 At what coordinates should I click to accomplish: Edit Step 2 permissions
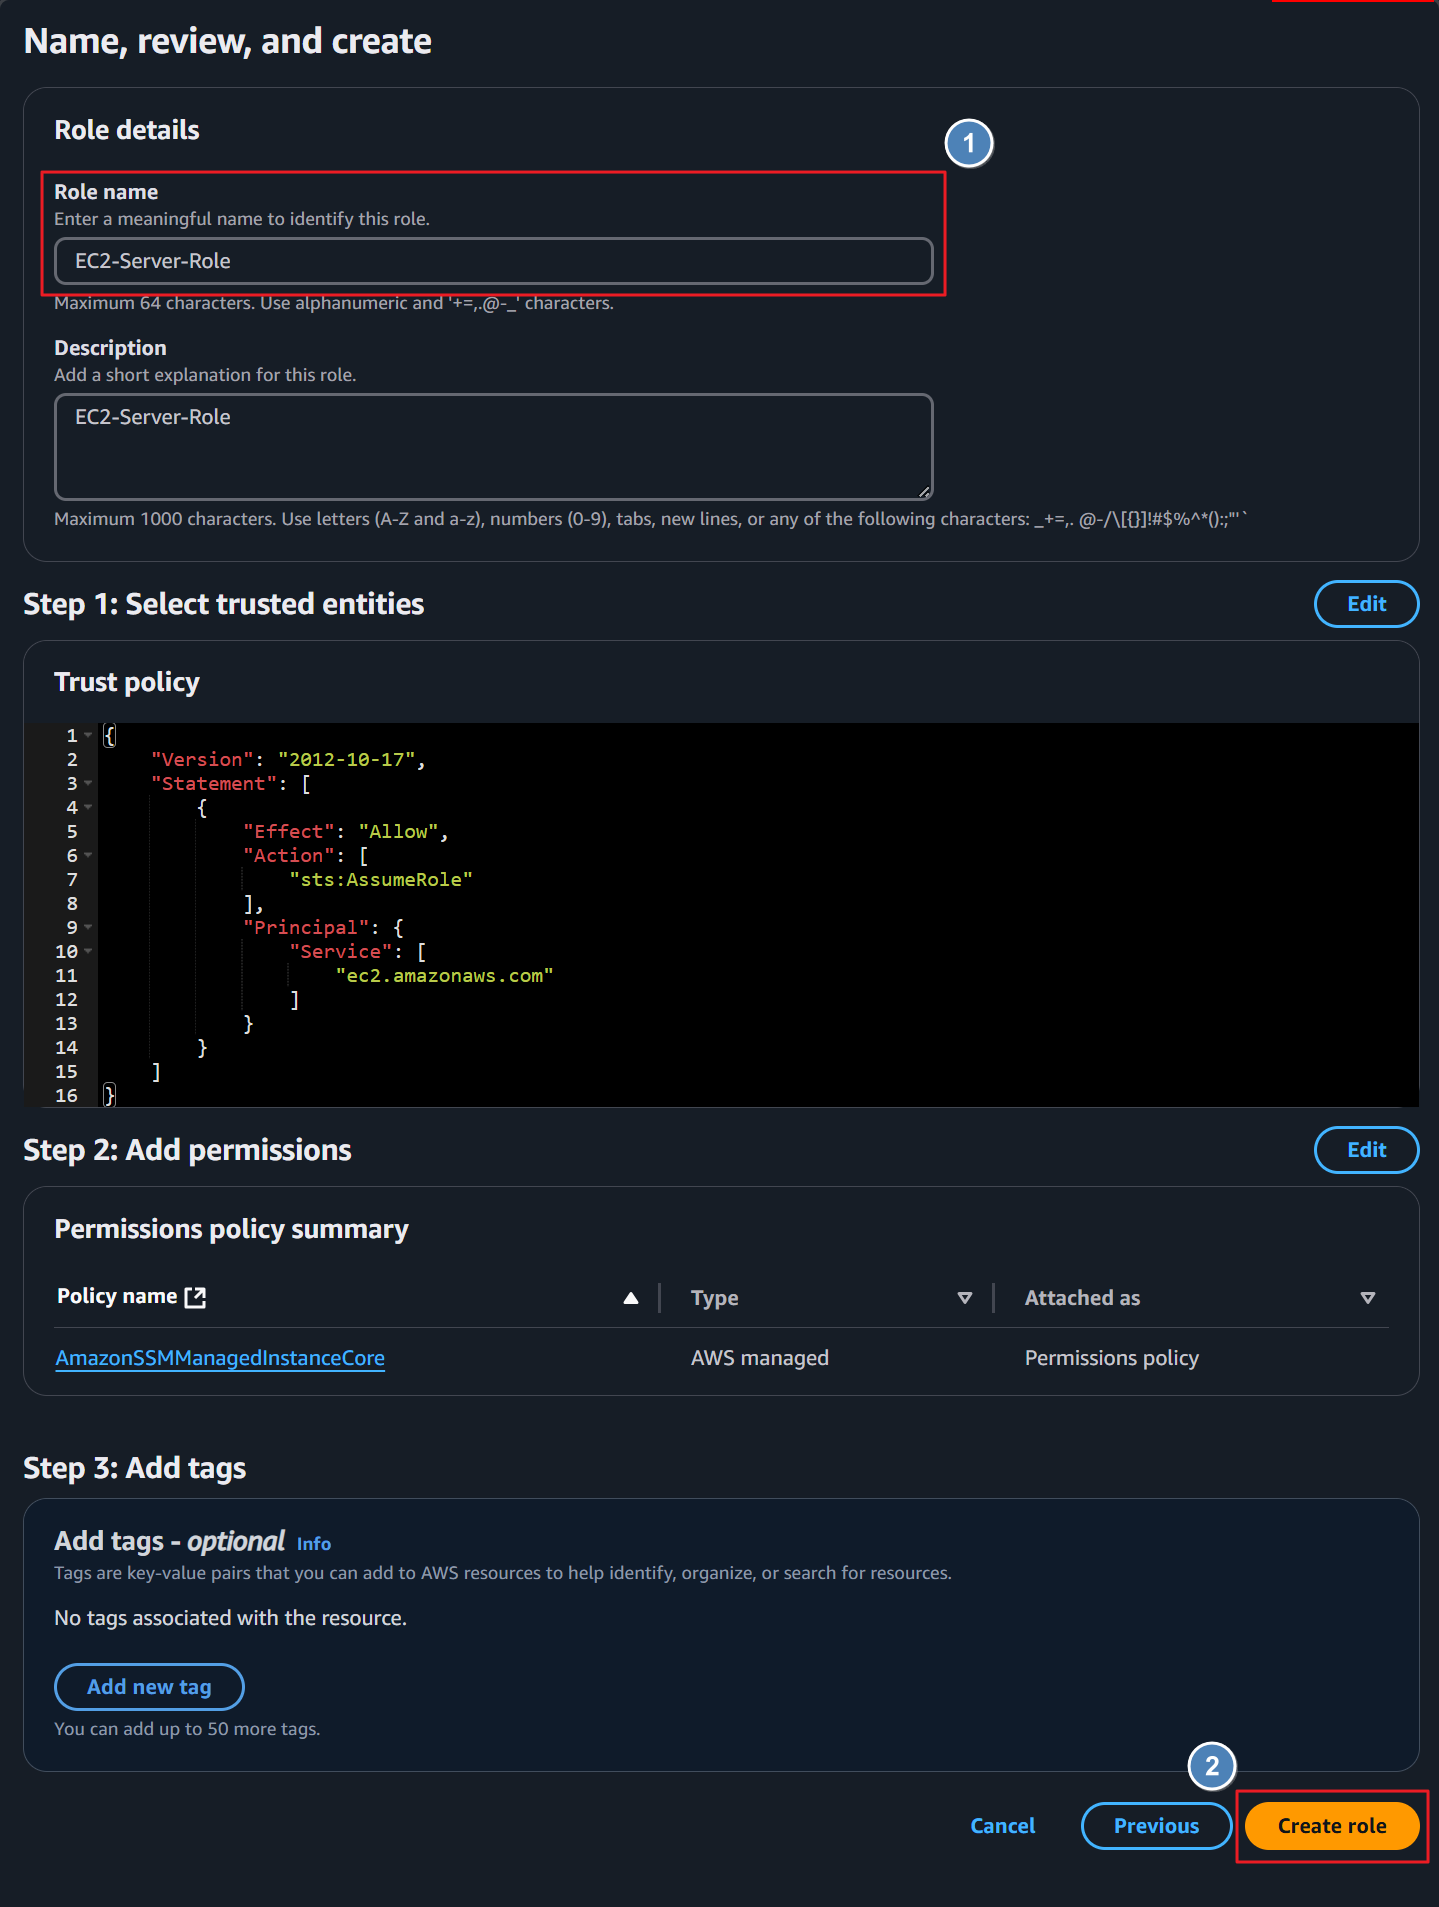click(x=1366, y=1150)
